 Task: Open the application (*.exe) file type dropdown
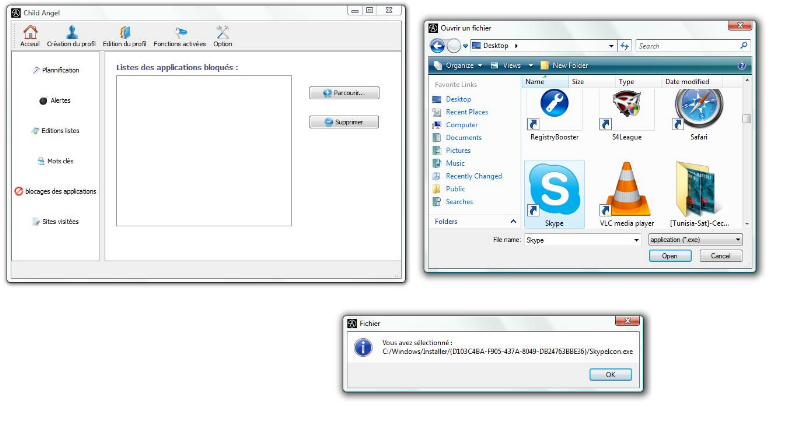click(695, 239)
